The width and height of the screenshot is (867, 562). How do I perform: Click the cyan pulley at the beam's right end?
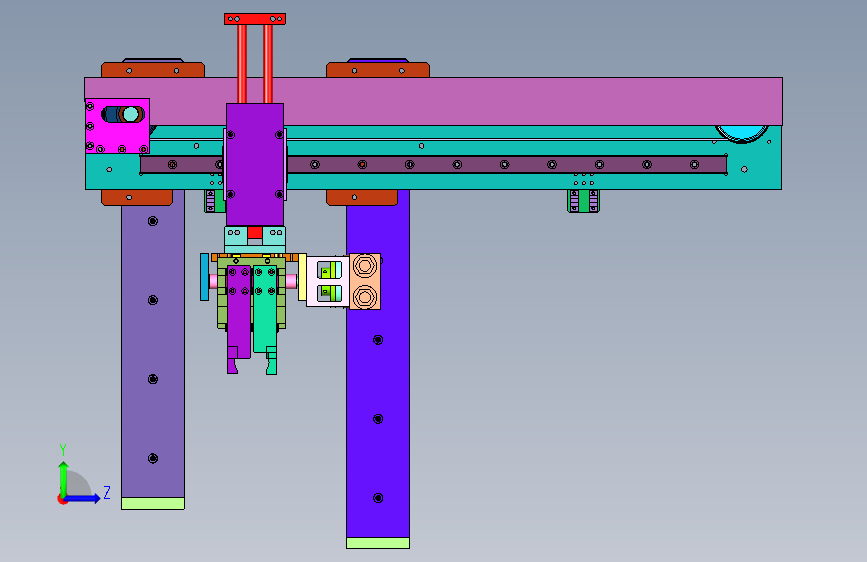[x=741, y=134]
